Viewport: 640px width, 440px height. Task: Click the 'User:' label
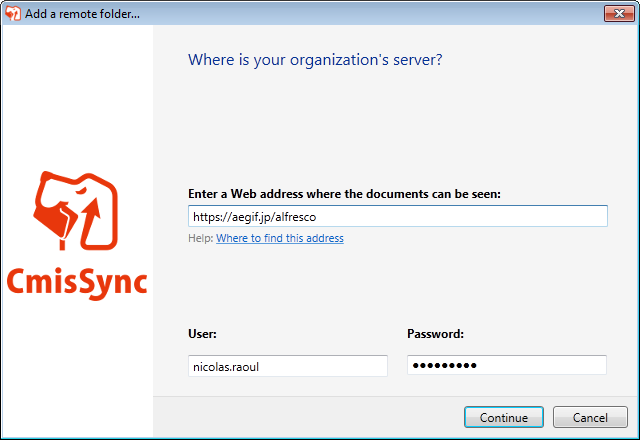tap(202, 333)
